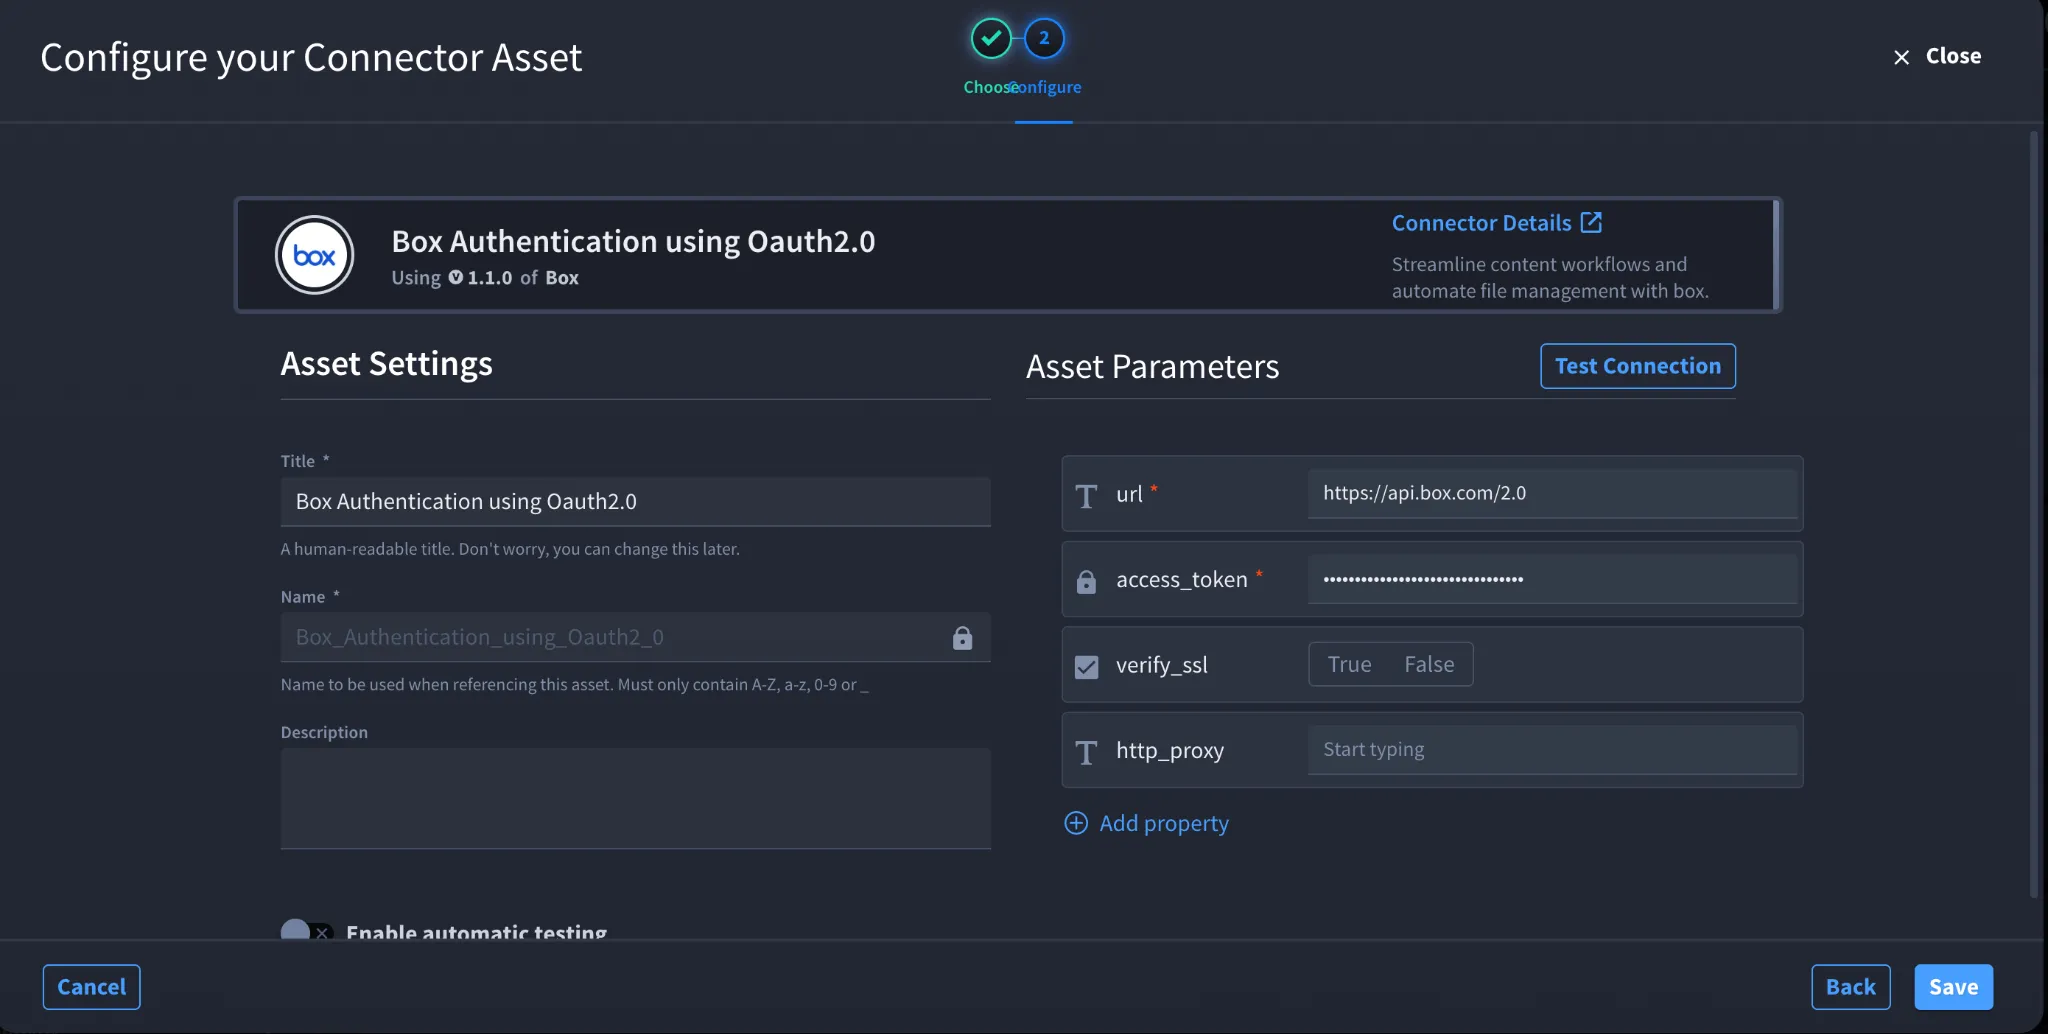Click Close text at top right

pyautogui.click(x=1953, y=56)
